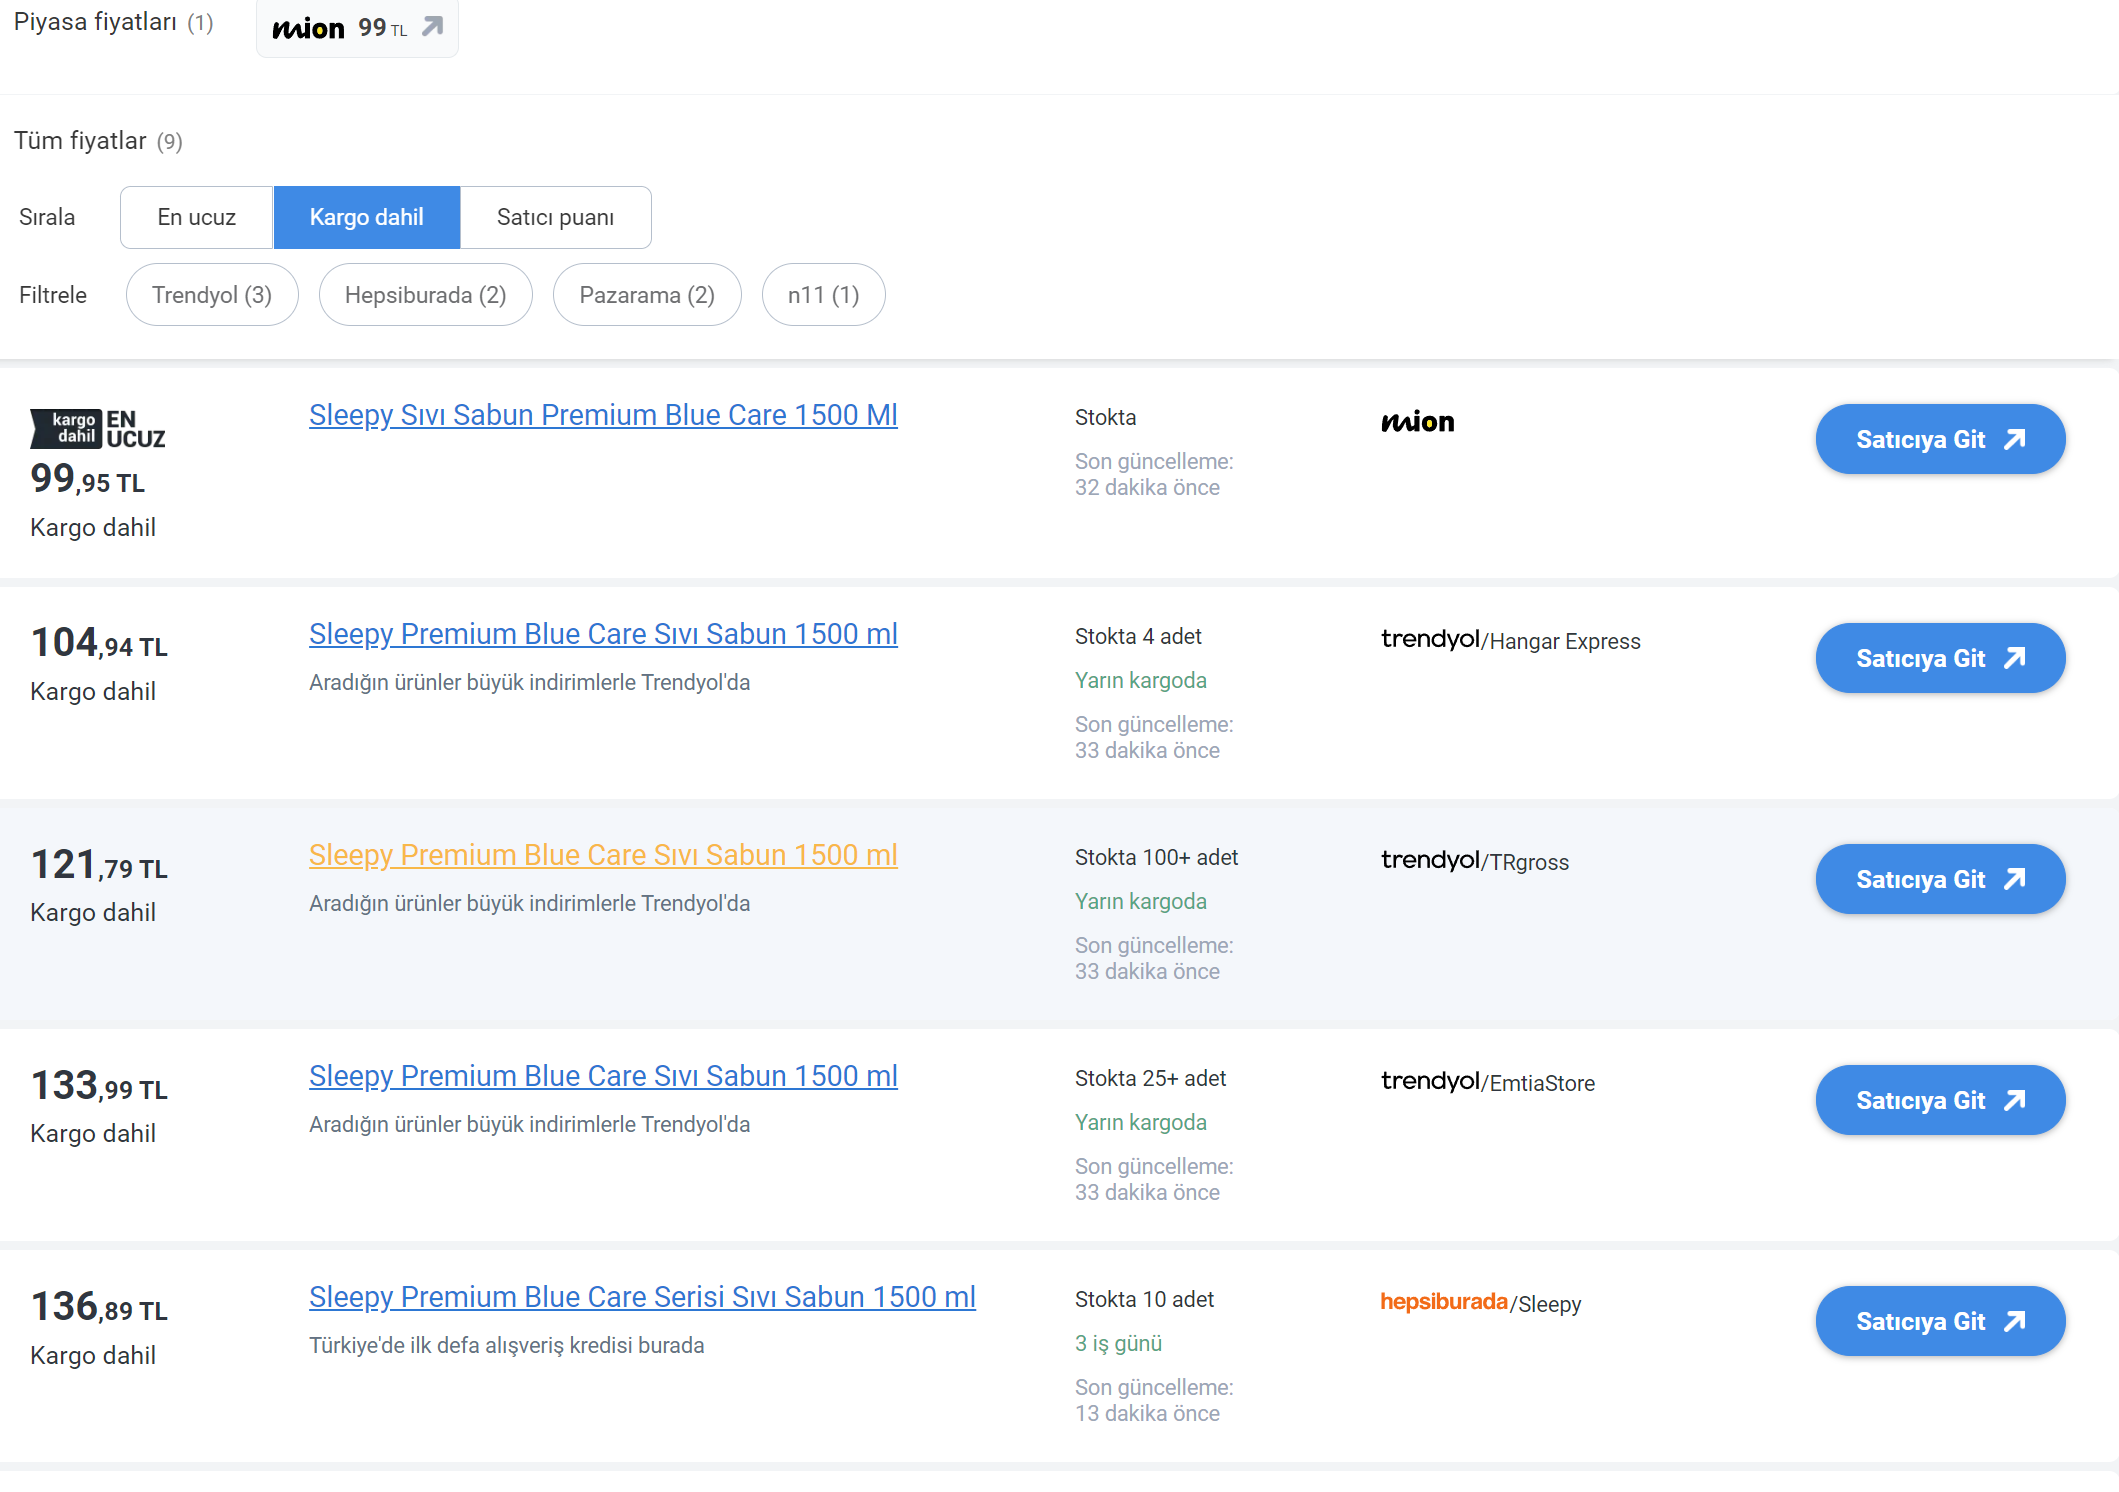Sort by En ucuz
Viewport: 2119px width, 1492px height.
196,217
